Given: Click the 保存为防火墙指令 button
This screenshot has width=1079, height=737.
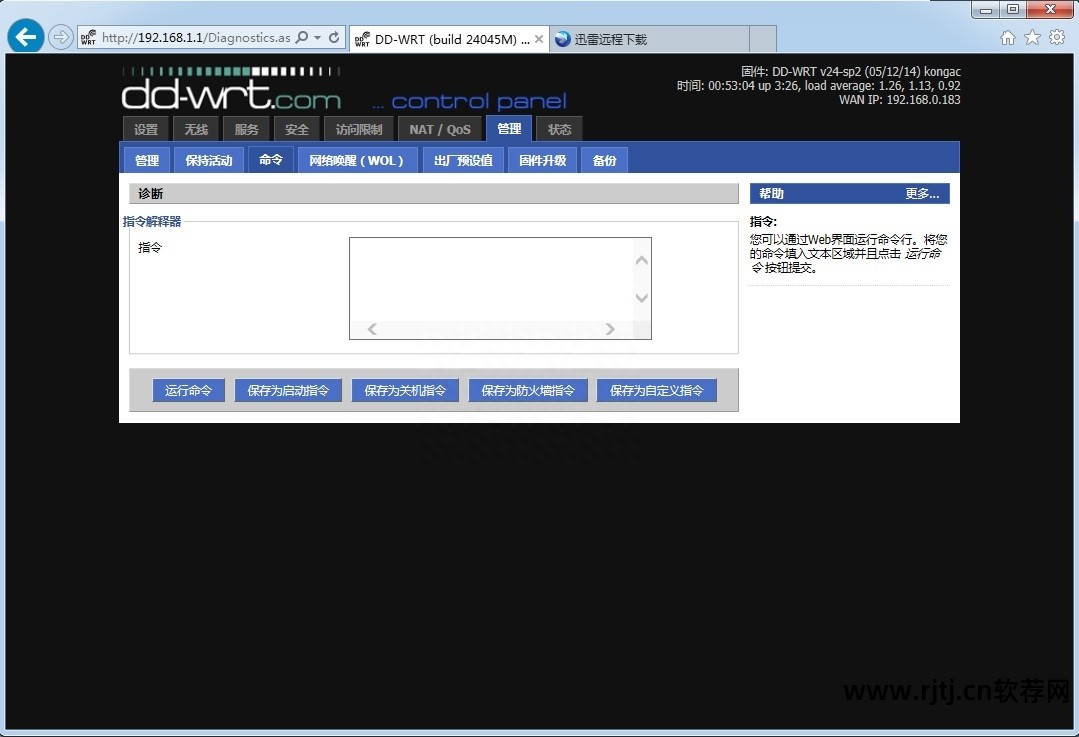Looking at the screenshot, I should 528,390.
